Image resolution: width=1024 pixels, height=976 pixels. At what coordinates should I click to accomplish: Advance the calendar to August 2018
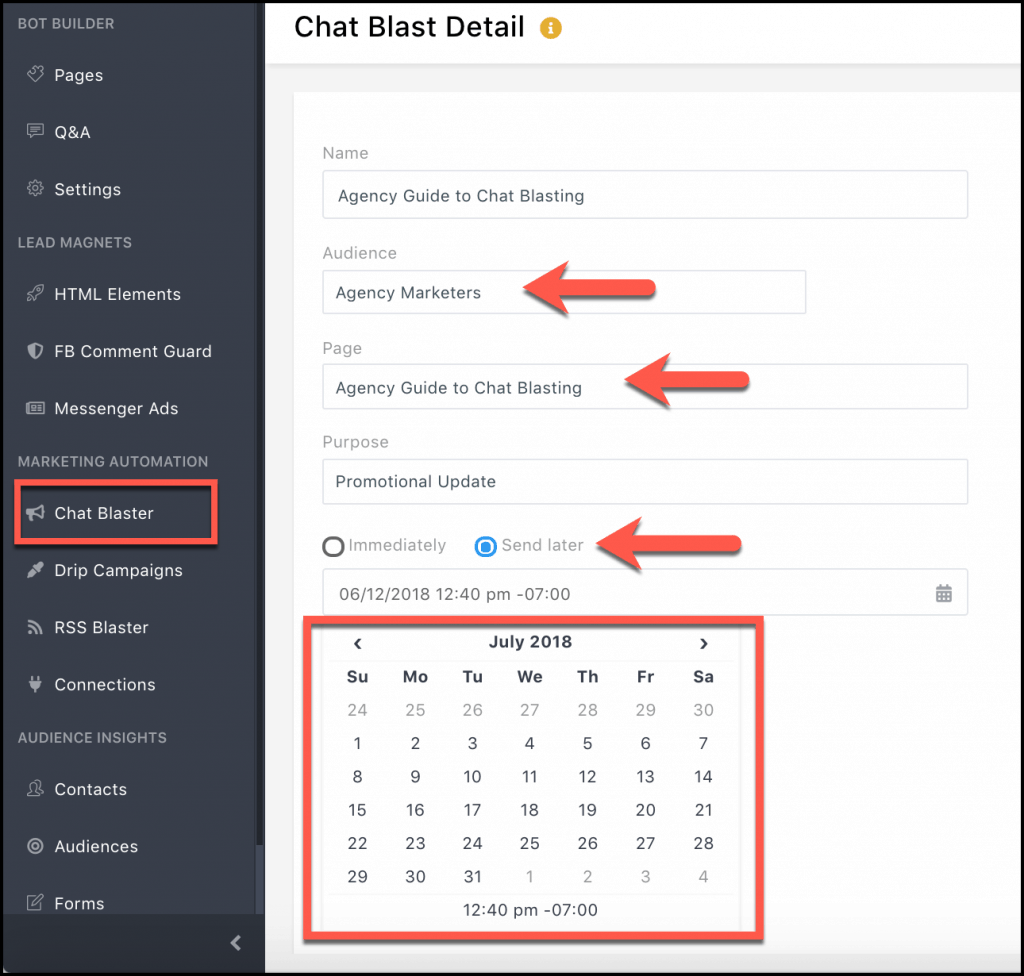pyautogui.click(x=703, y=643)
